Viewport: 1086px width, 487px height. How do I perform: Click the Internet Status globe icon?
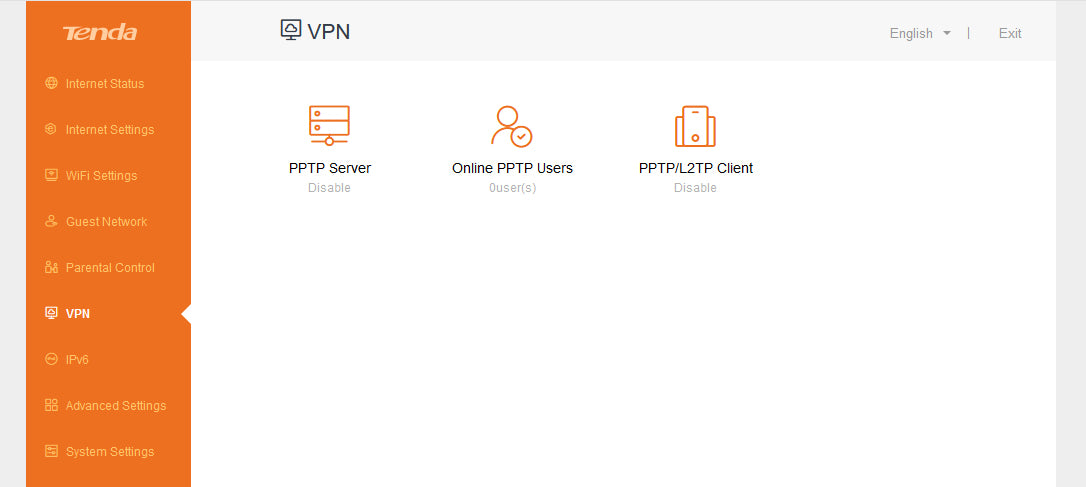pos(52,84)
